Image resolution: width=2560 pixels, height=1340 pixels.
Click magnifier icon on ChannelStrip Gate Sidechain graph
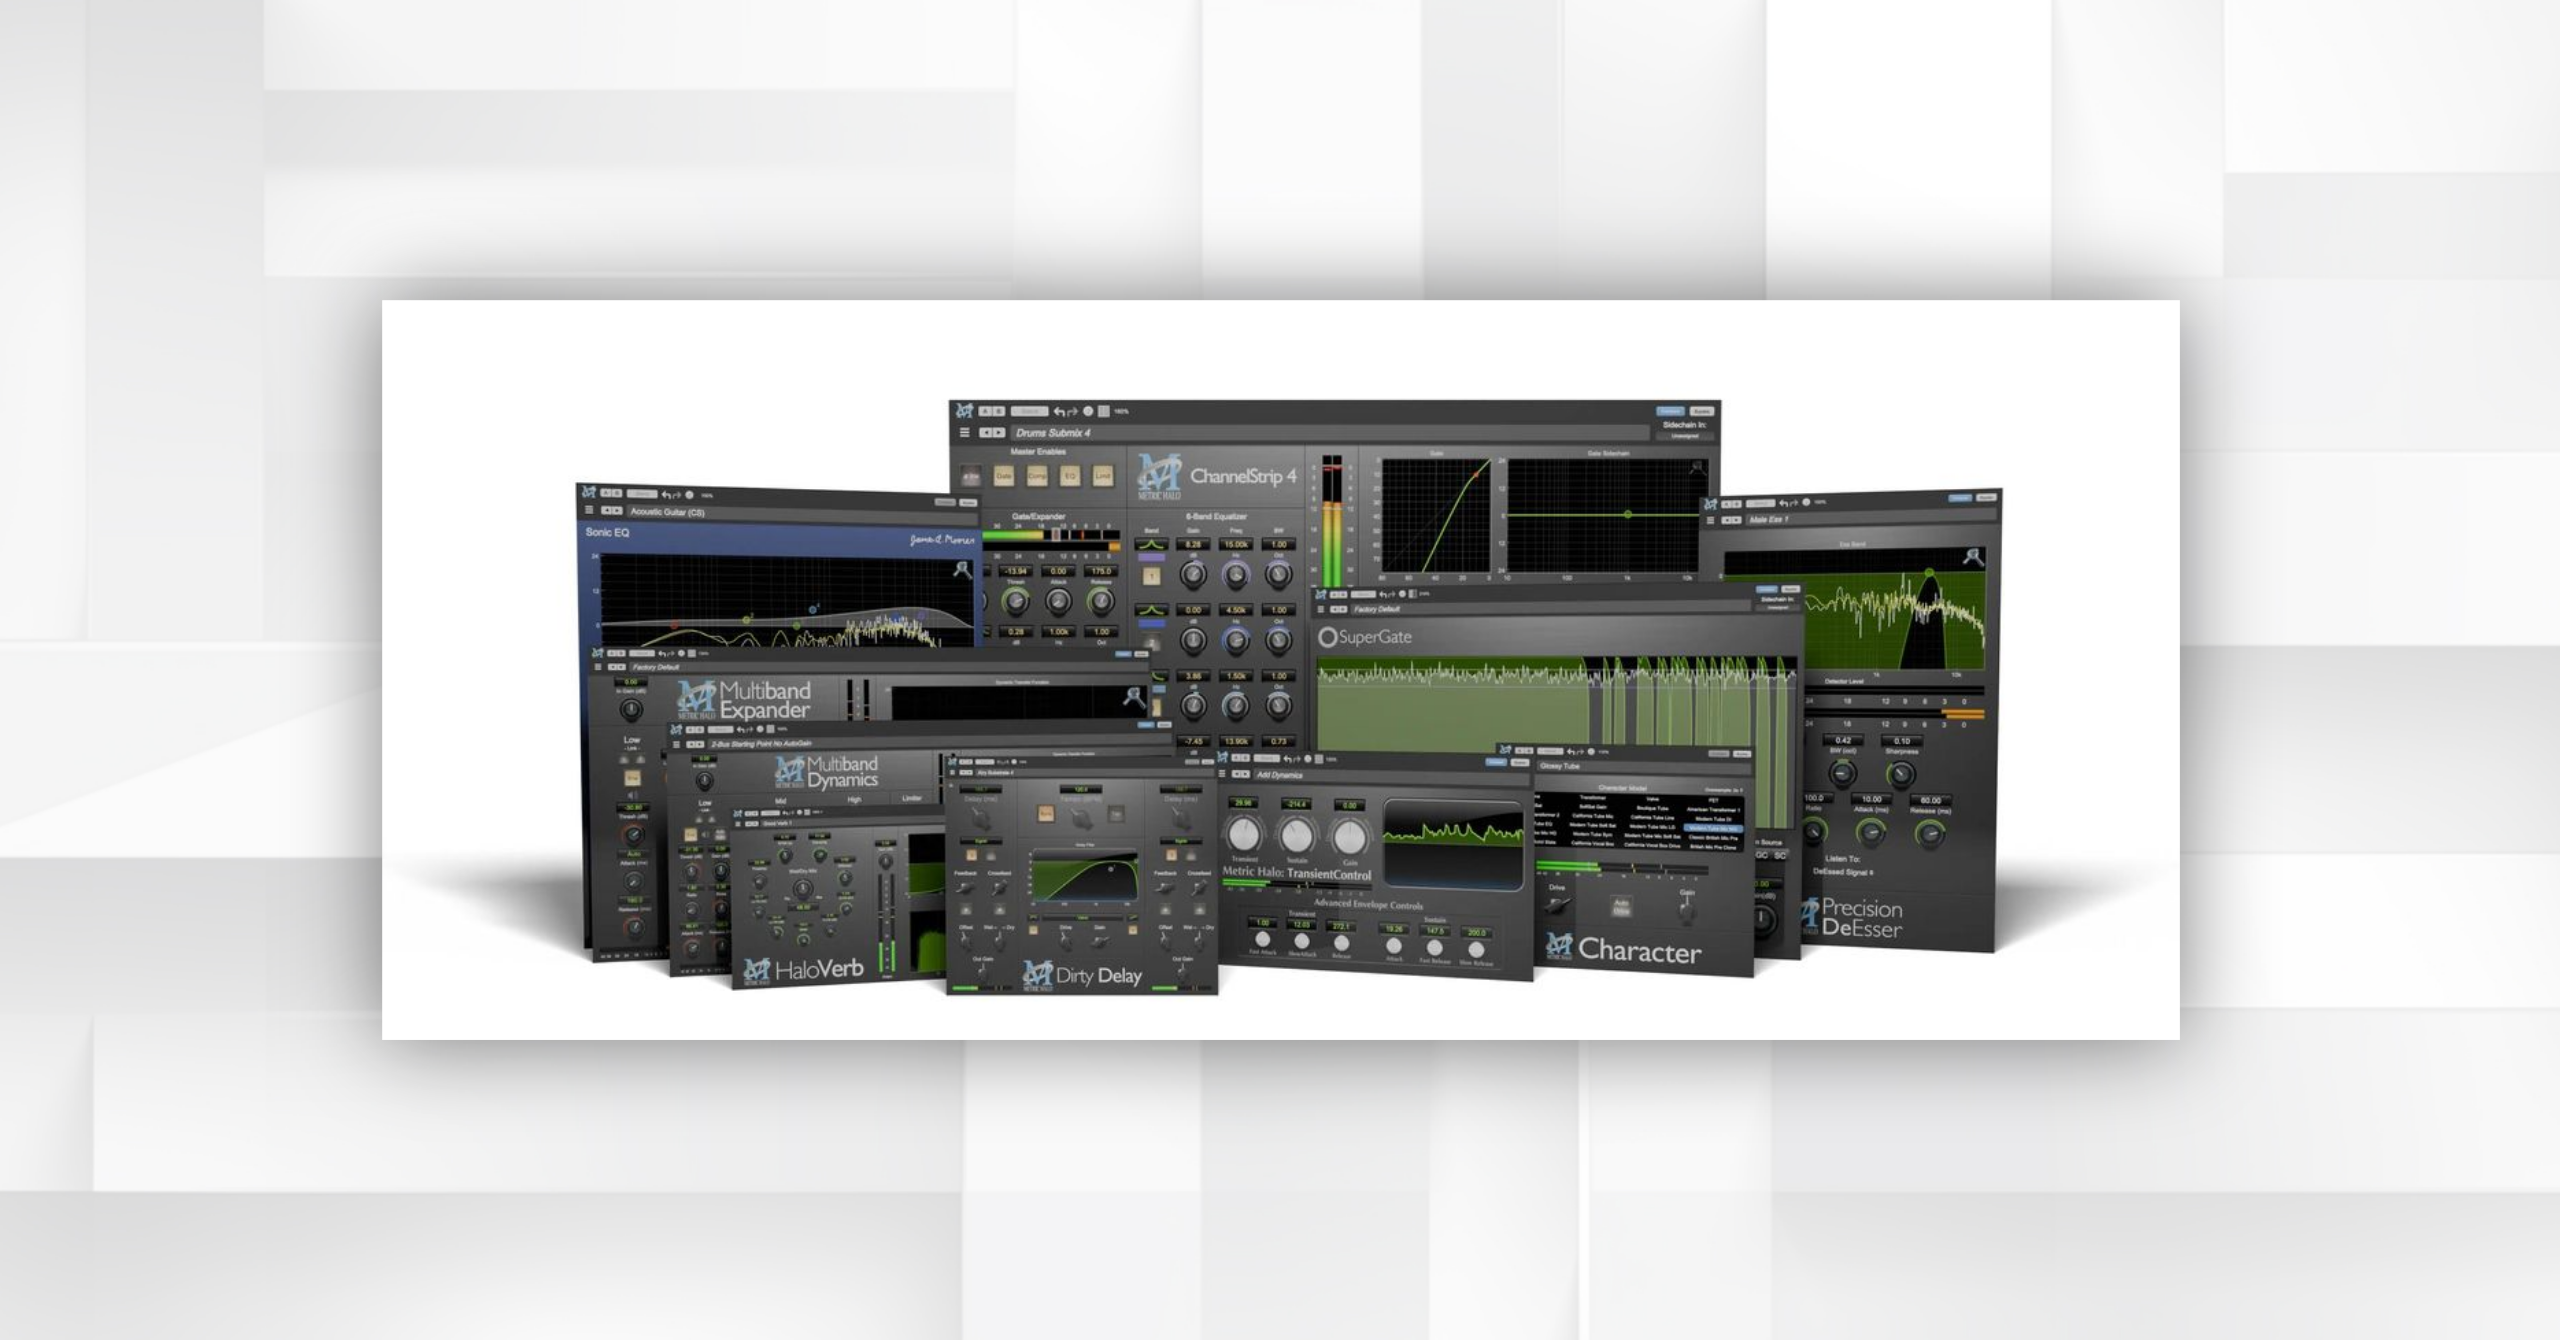tap(1698, 467)
